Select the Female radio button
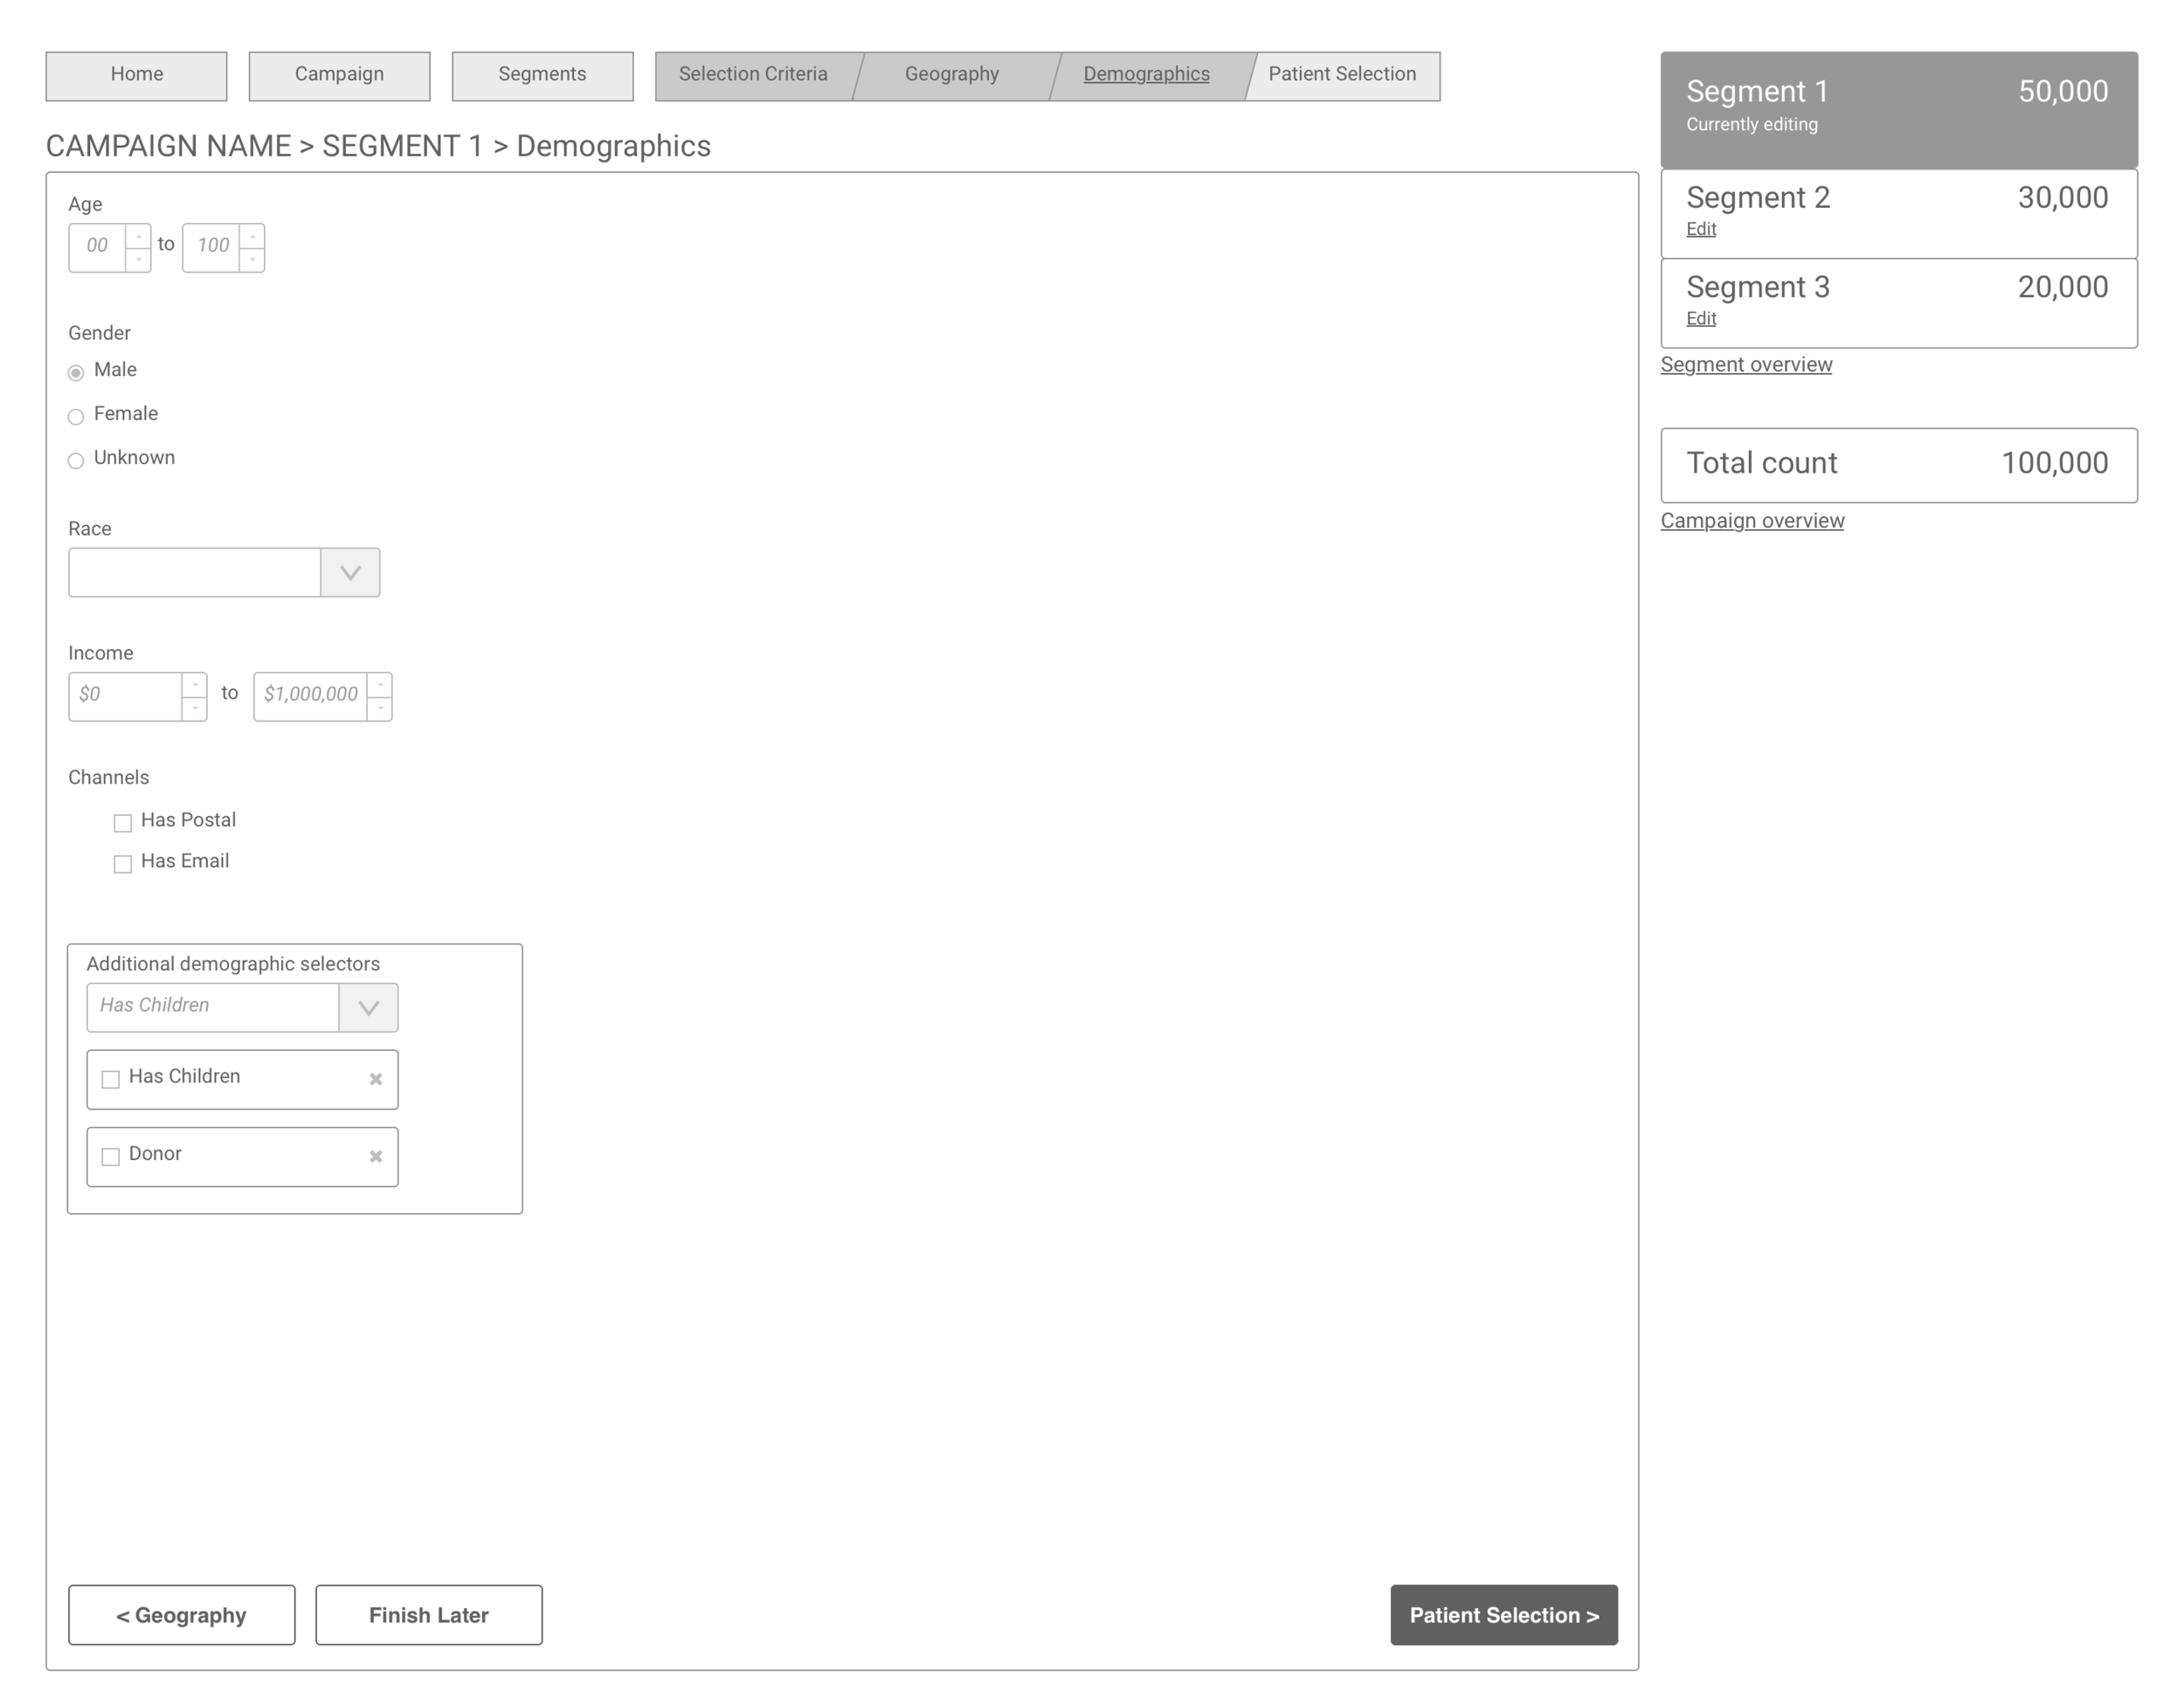The height and width of the screenshot is (1706, 2184). click(74, 413)
